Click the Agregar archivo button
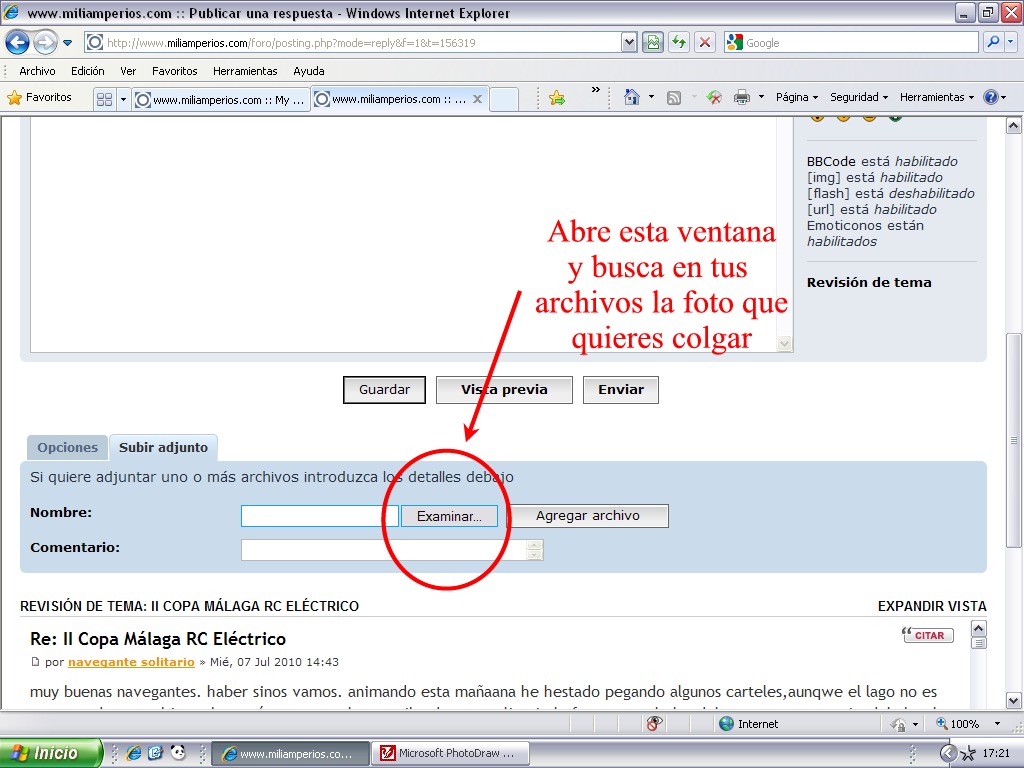This screenshot has height=768, width=1024. (587, 516)
